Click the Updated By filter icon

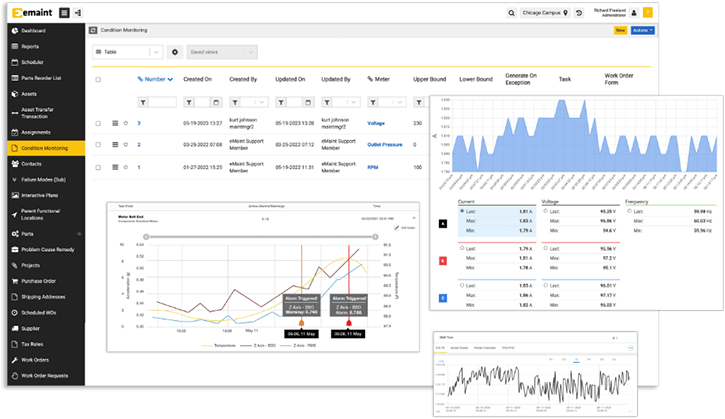click(327, 102)
